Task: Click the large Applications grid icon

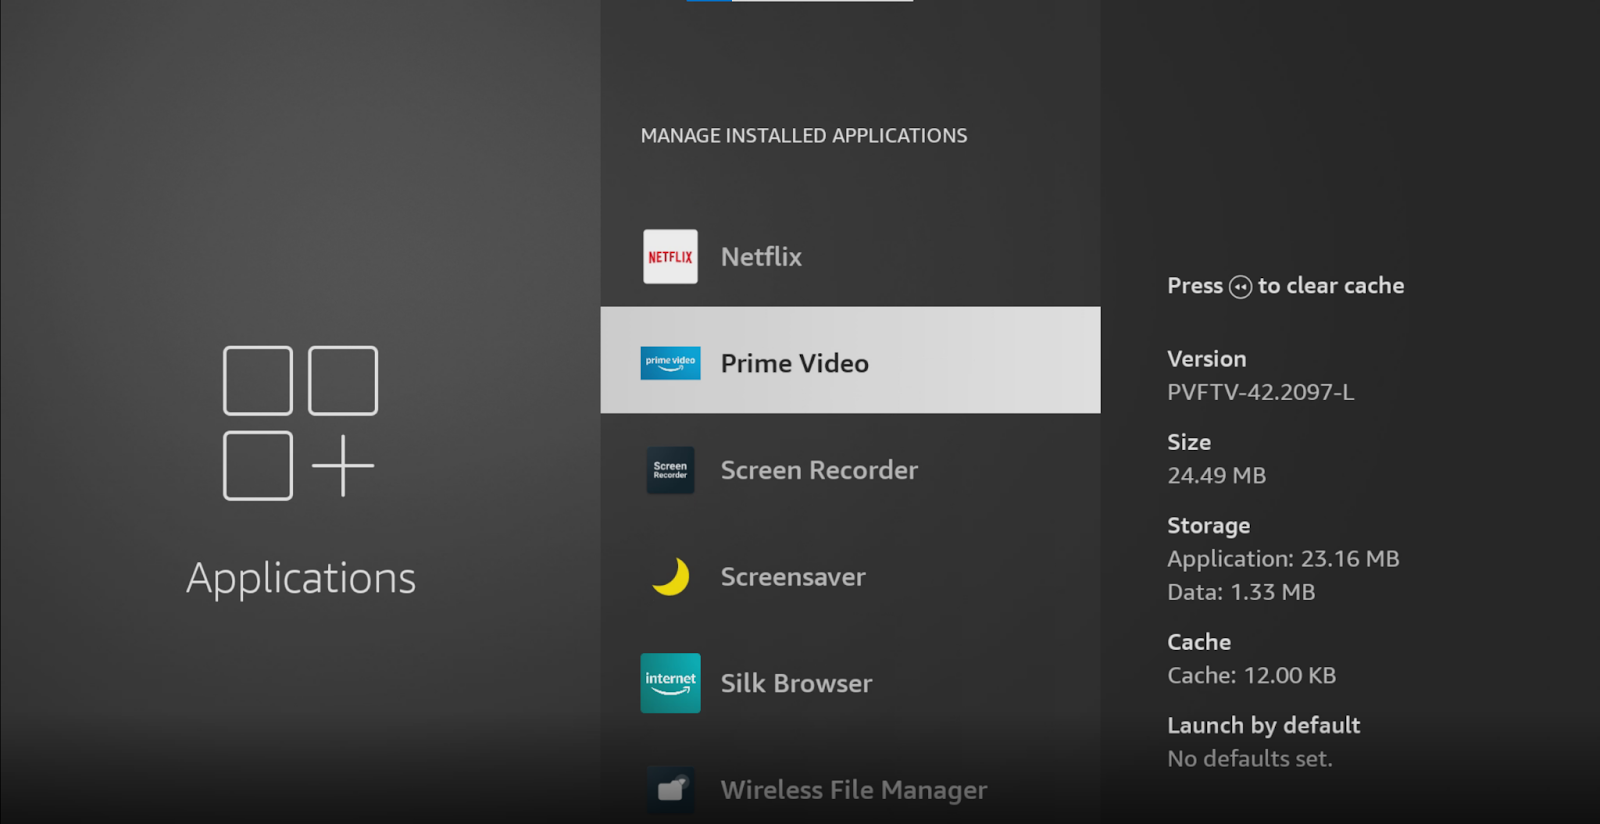Action: 300,423
